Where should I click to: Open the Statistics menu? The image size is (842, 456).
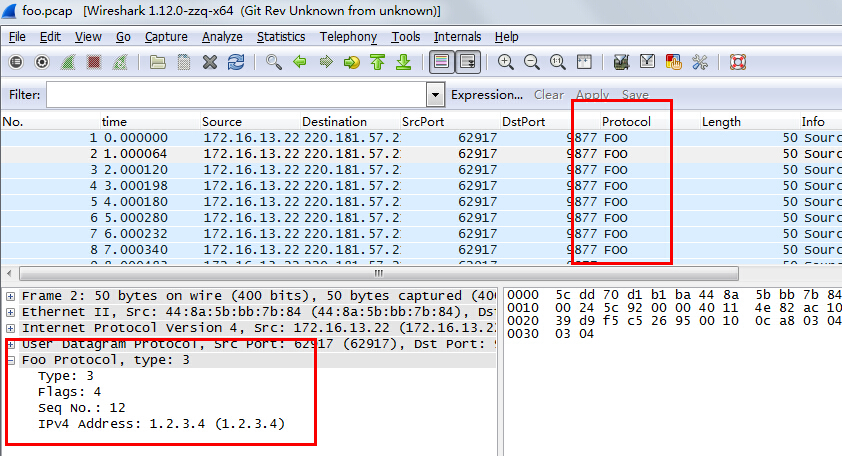coord(281,37)
